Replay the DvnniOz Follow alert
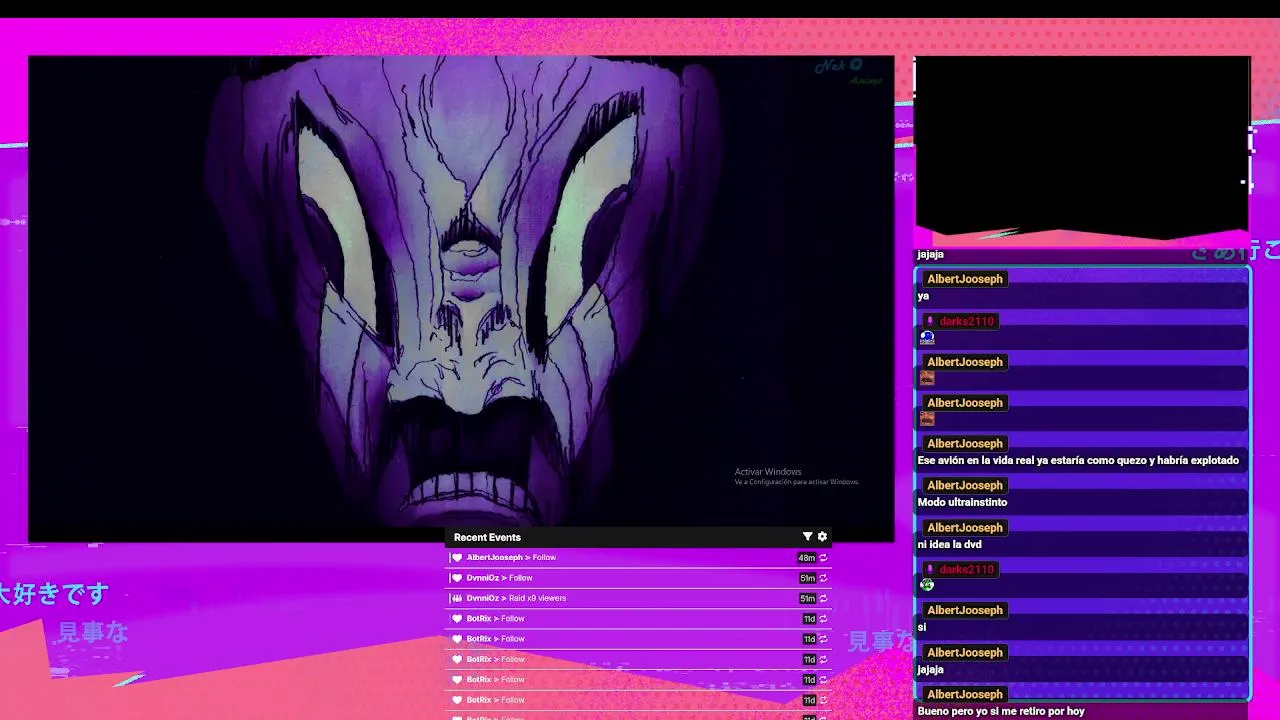Viewport: 1280px width, 720px height. point(823,578)
